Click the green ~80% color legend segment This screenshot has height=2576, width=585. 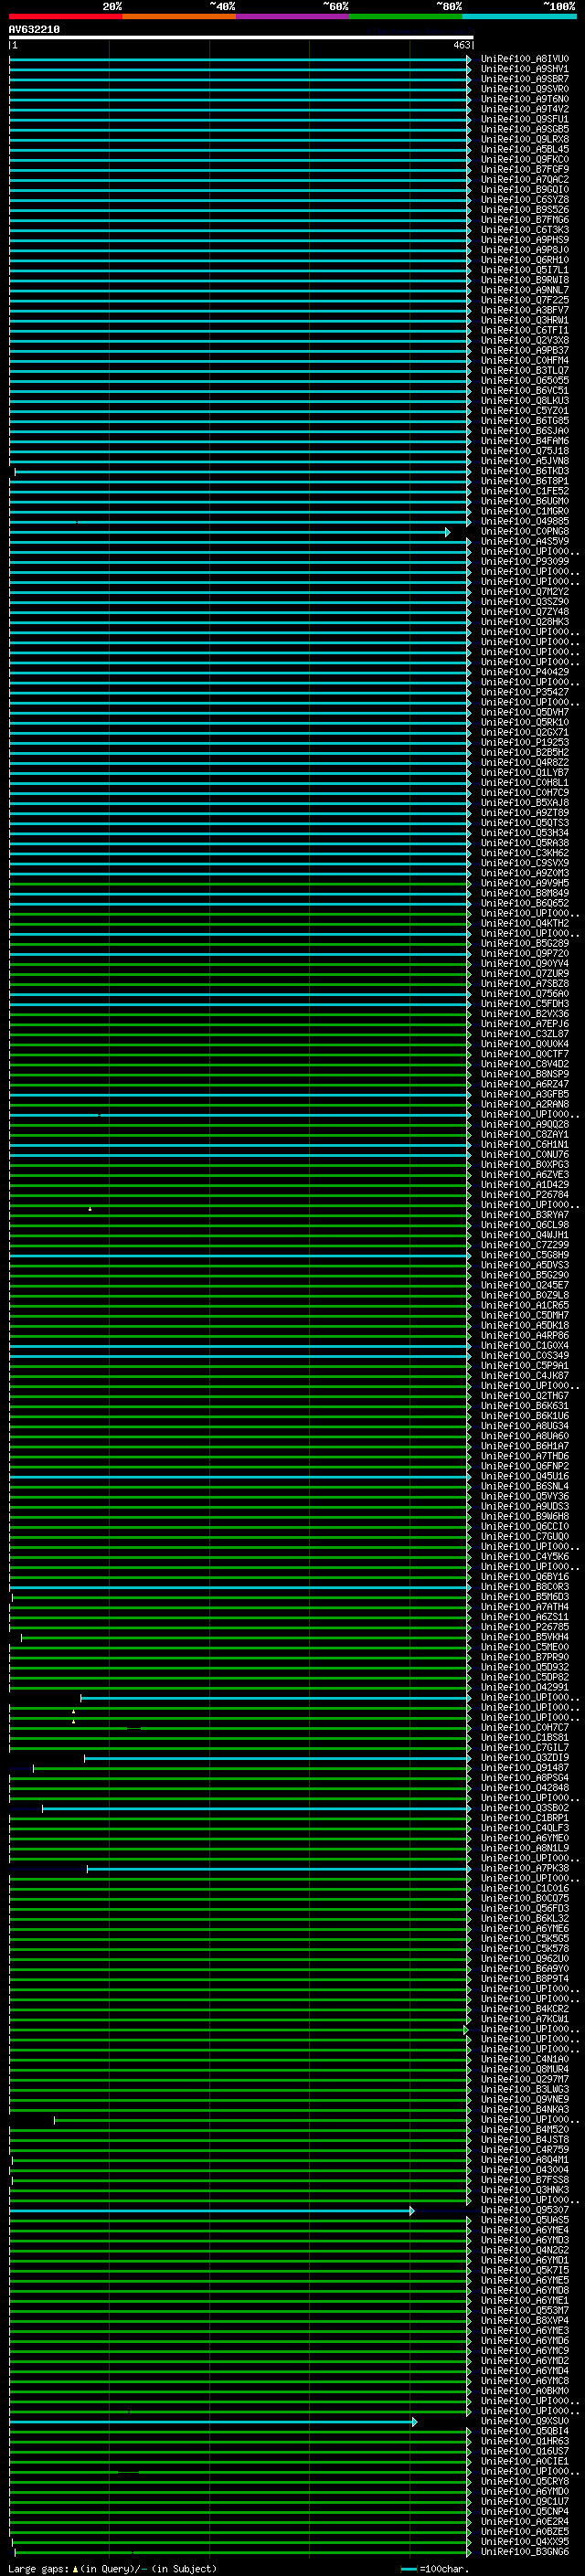(406, 16)
